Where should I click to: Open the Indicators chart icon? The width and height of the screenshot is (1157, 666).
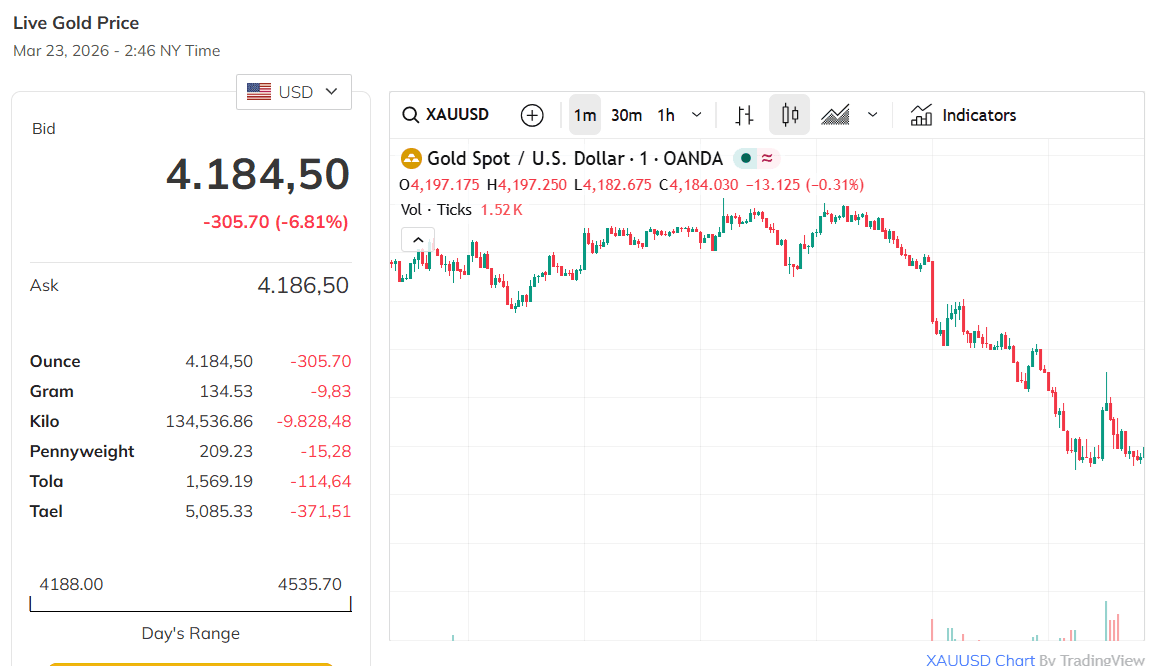coord(921,115)
